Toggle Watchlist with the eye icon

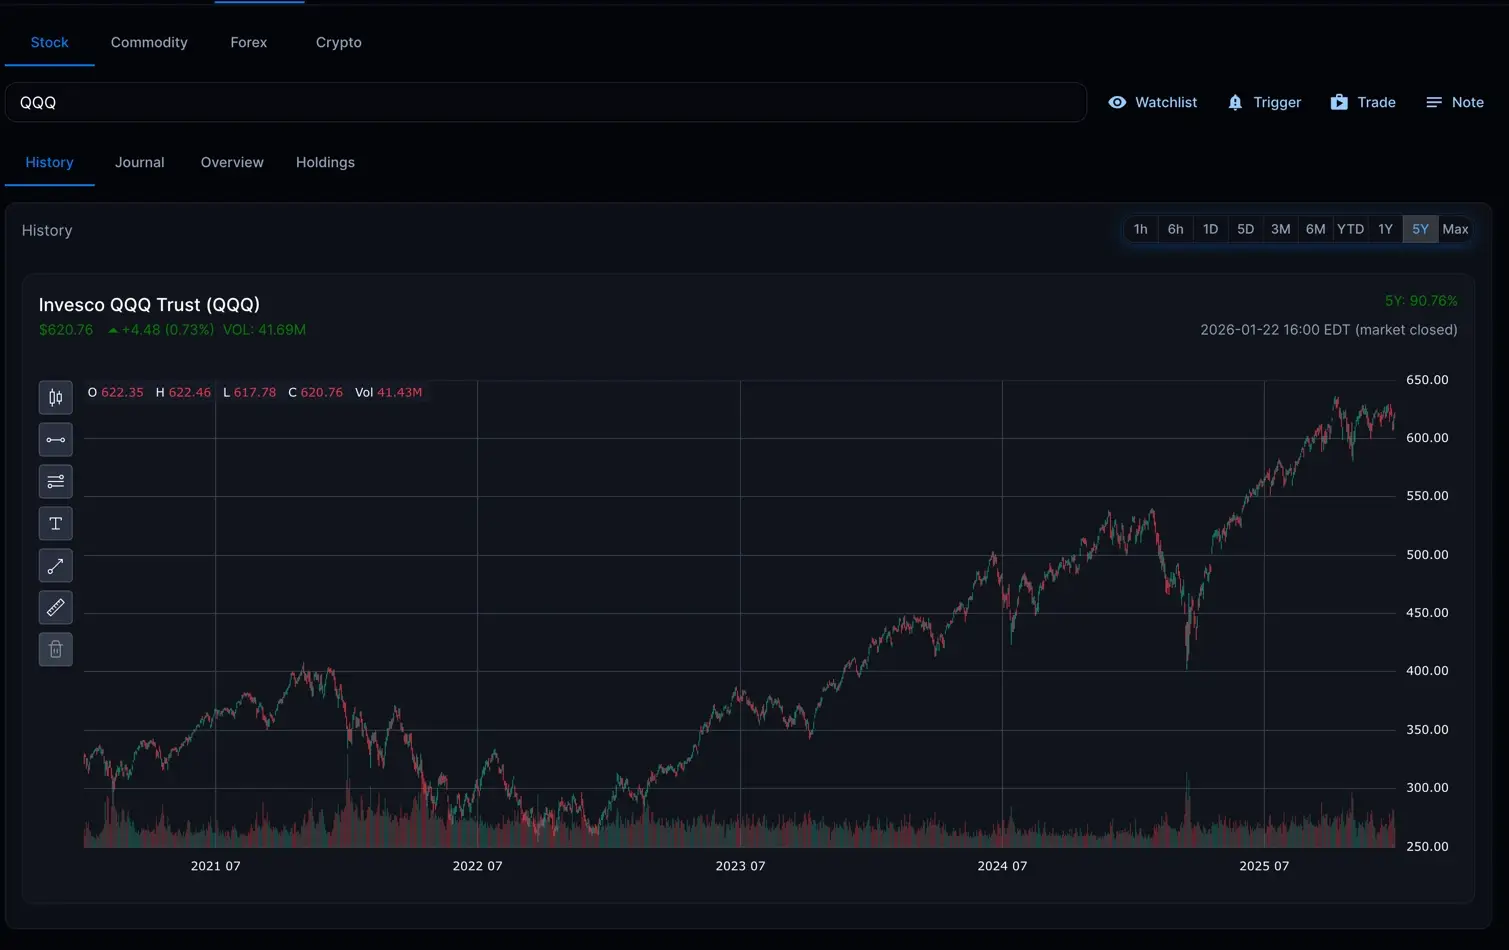[1117, 103]
